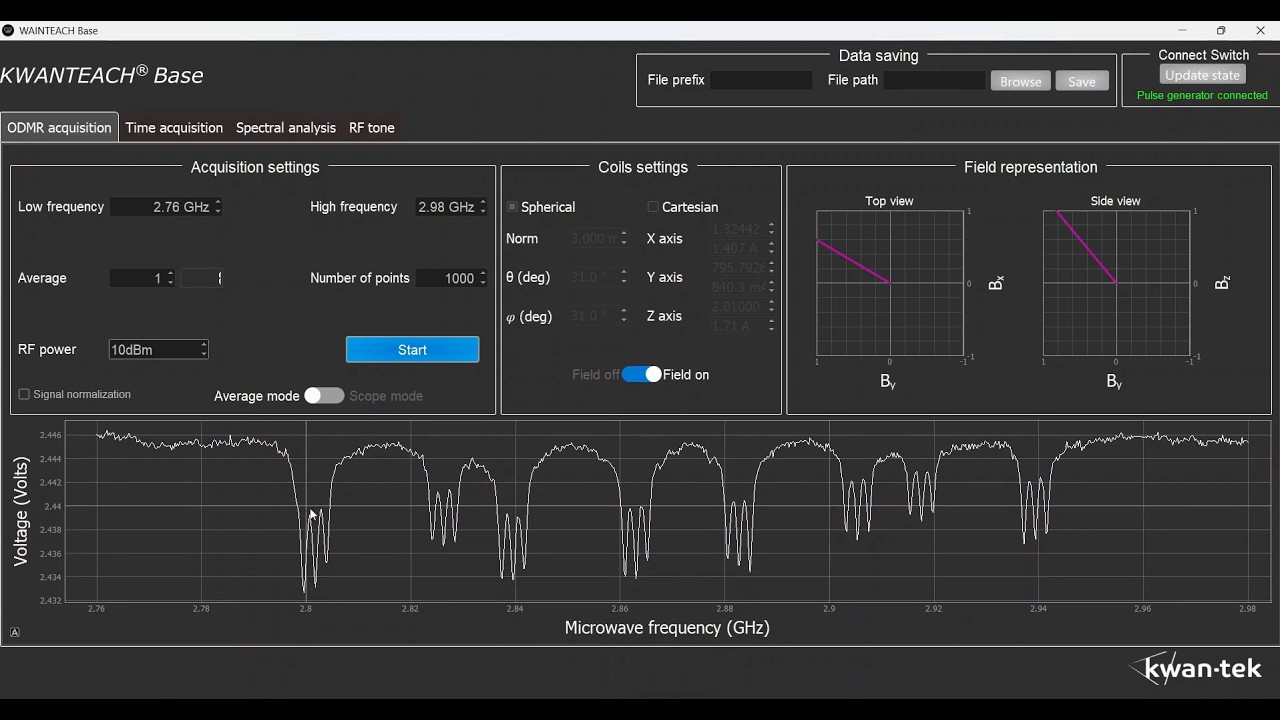Select the Cartesian coordinates checkbox
Viewport: 1280px width, 720px height.
click(653, 207)
